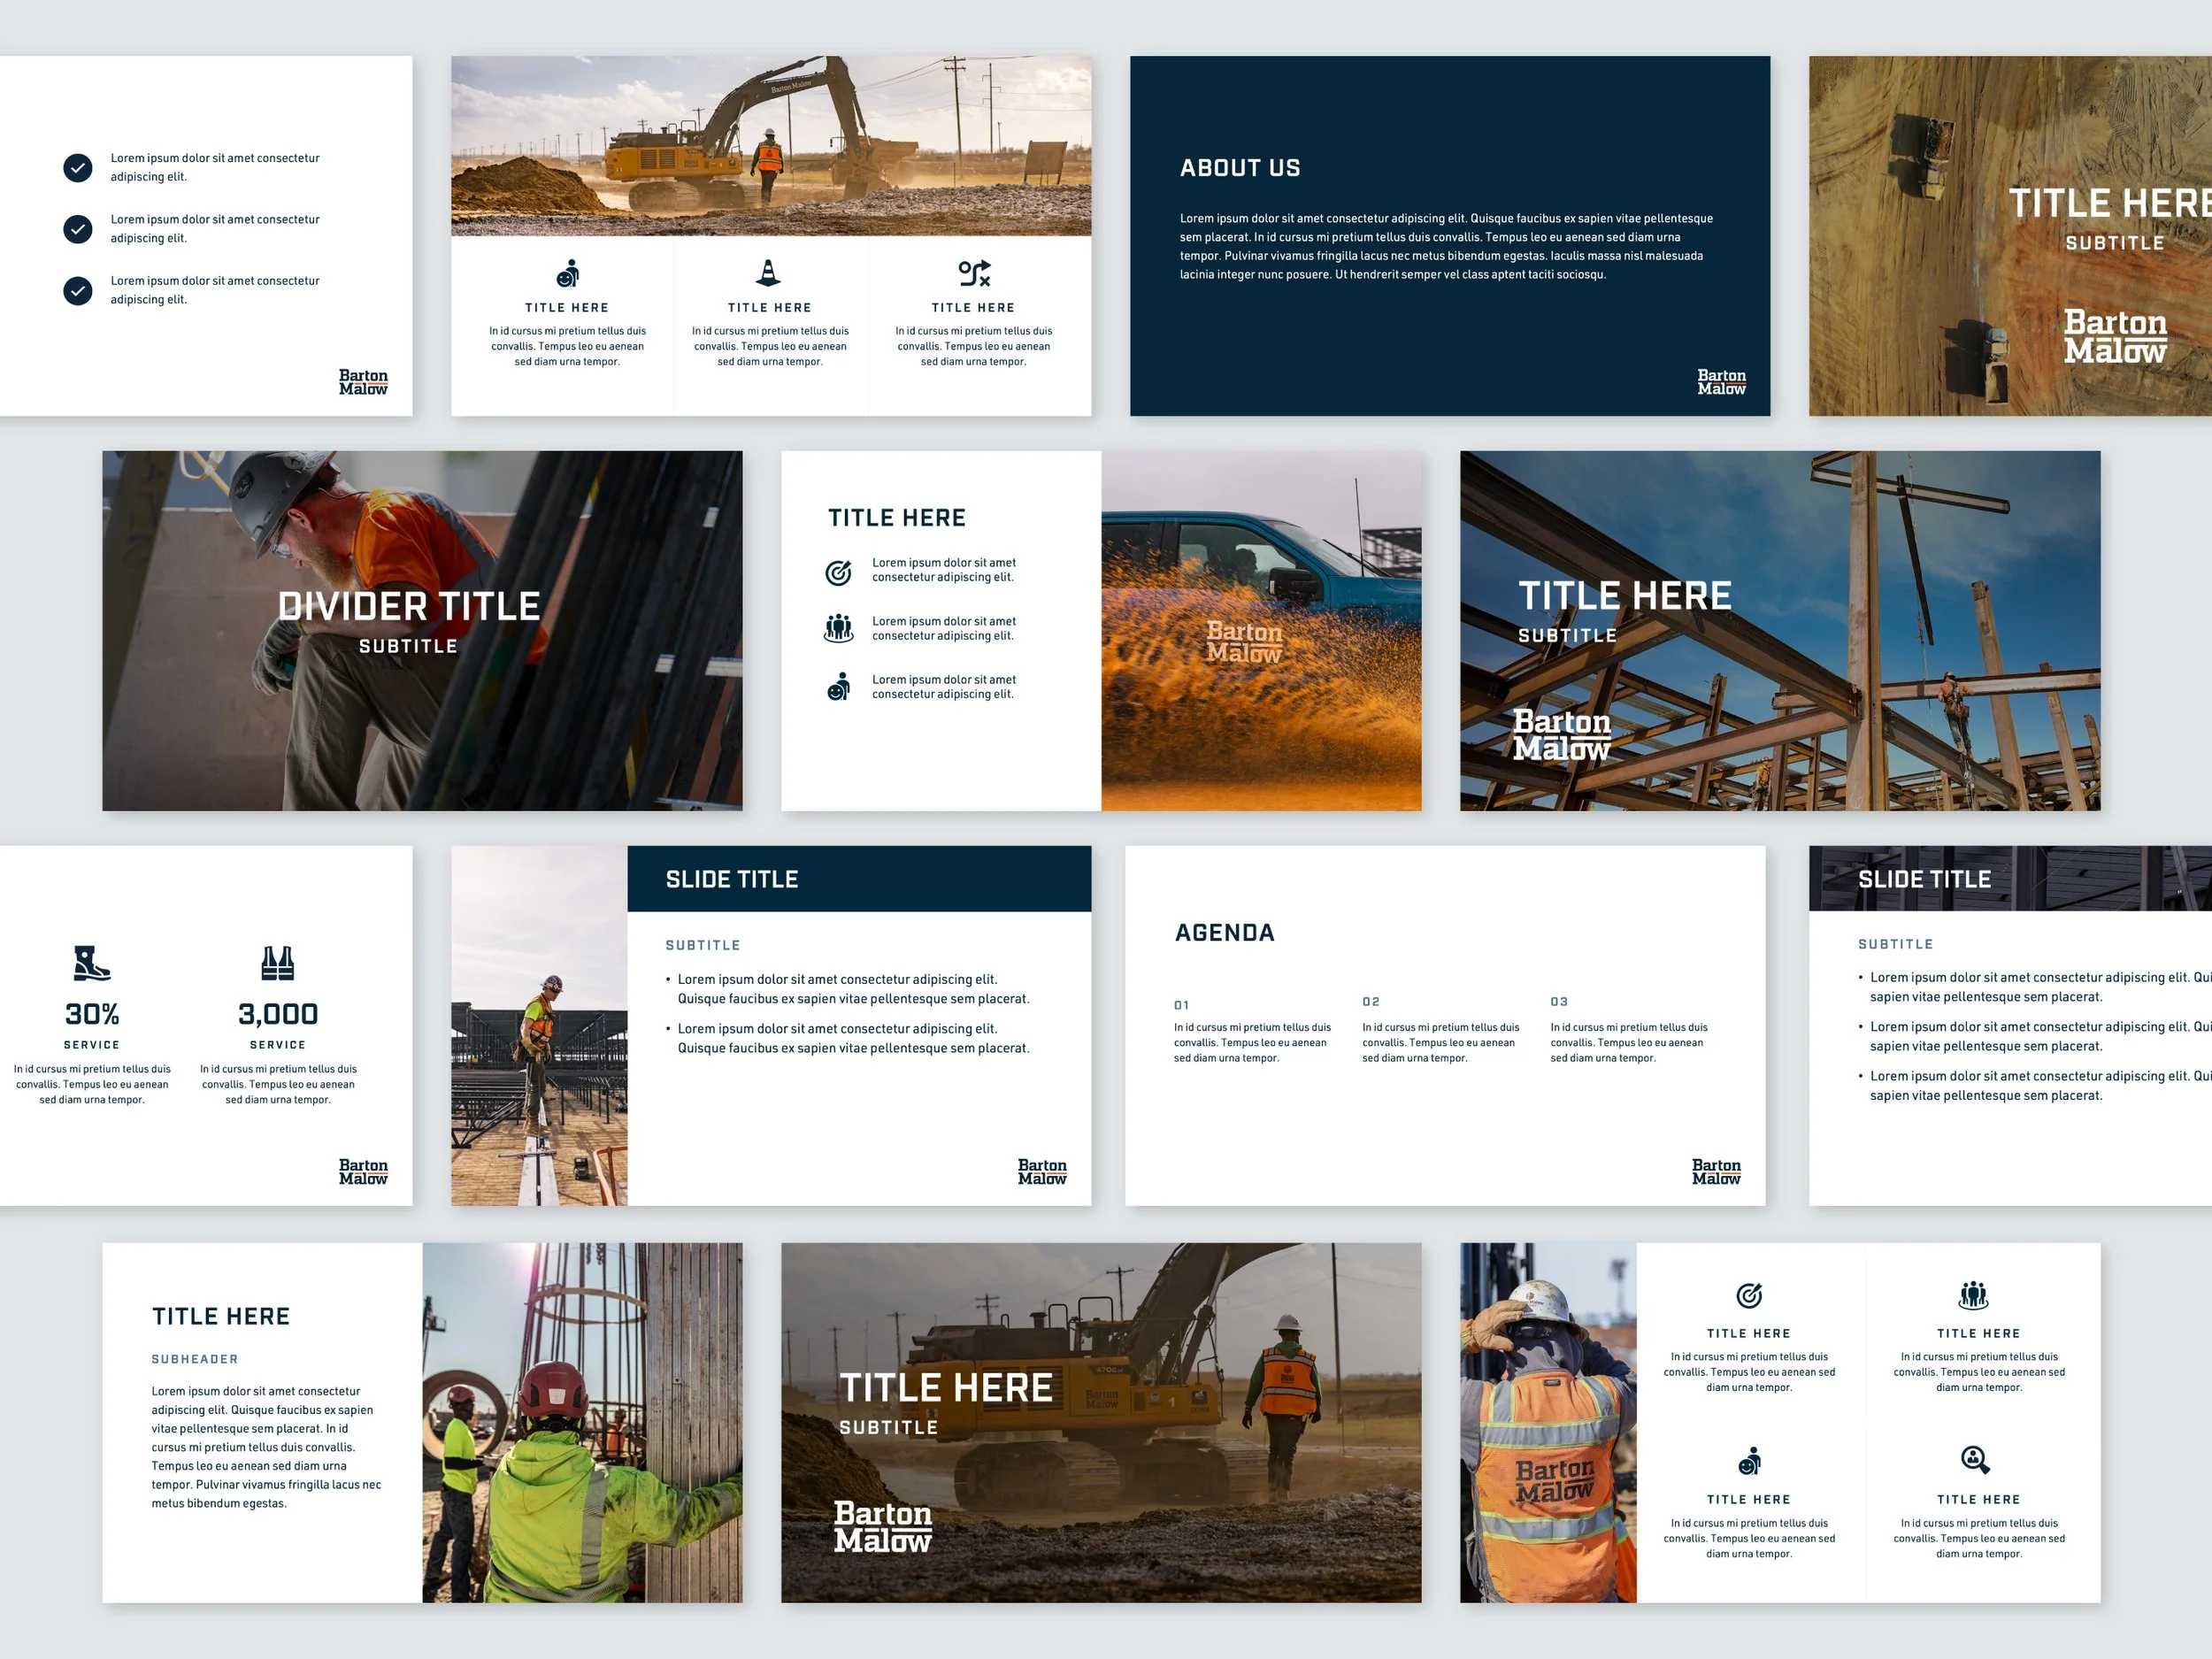Click the people group icon in the four-icon grid slide
Screen dimensions: 2212x1659
coord(1973,1295)
